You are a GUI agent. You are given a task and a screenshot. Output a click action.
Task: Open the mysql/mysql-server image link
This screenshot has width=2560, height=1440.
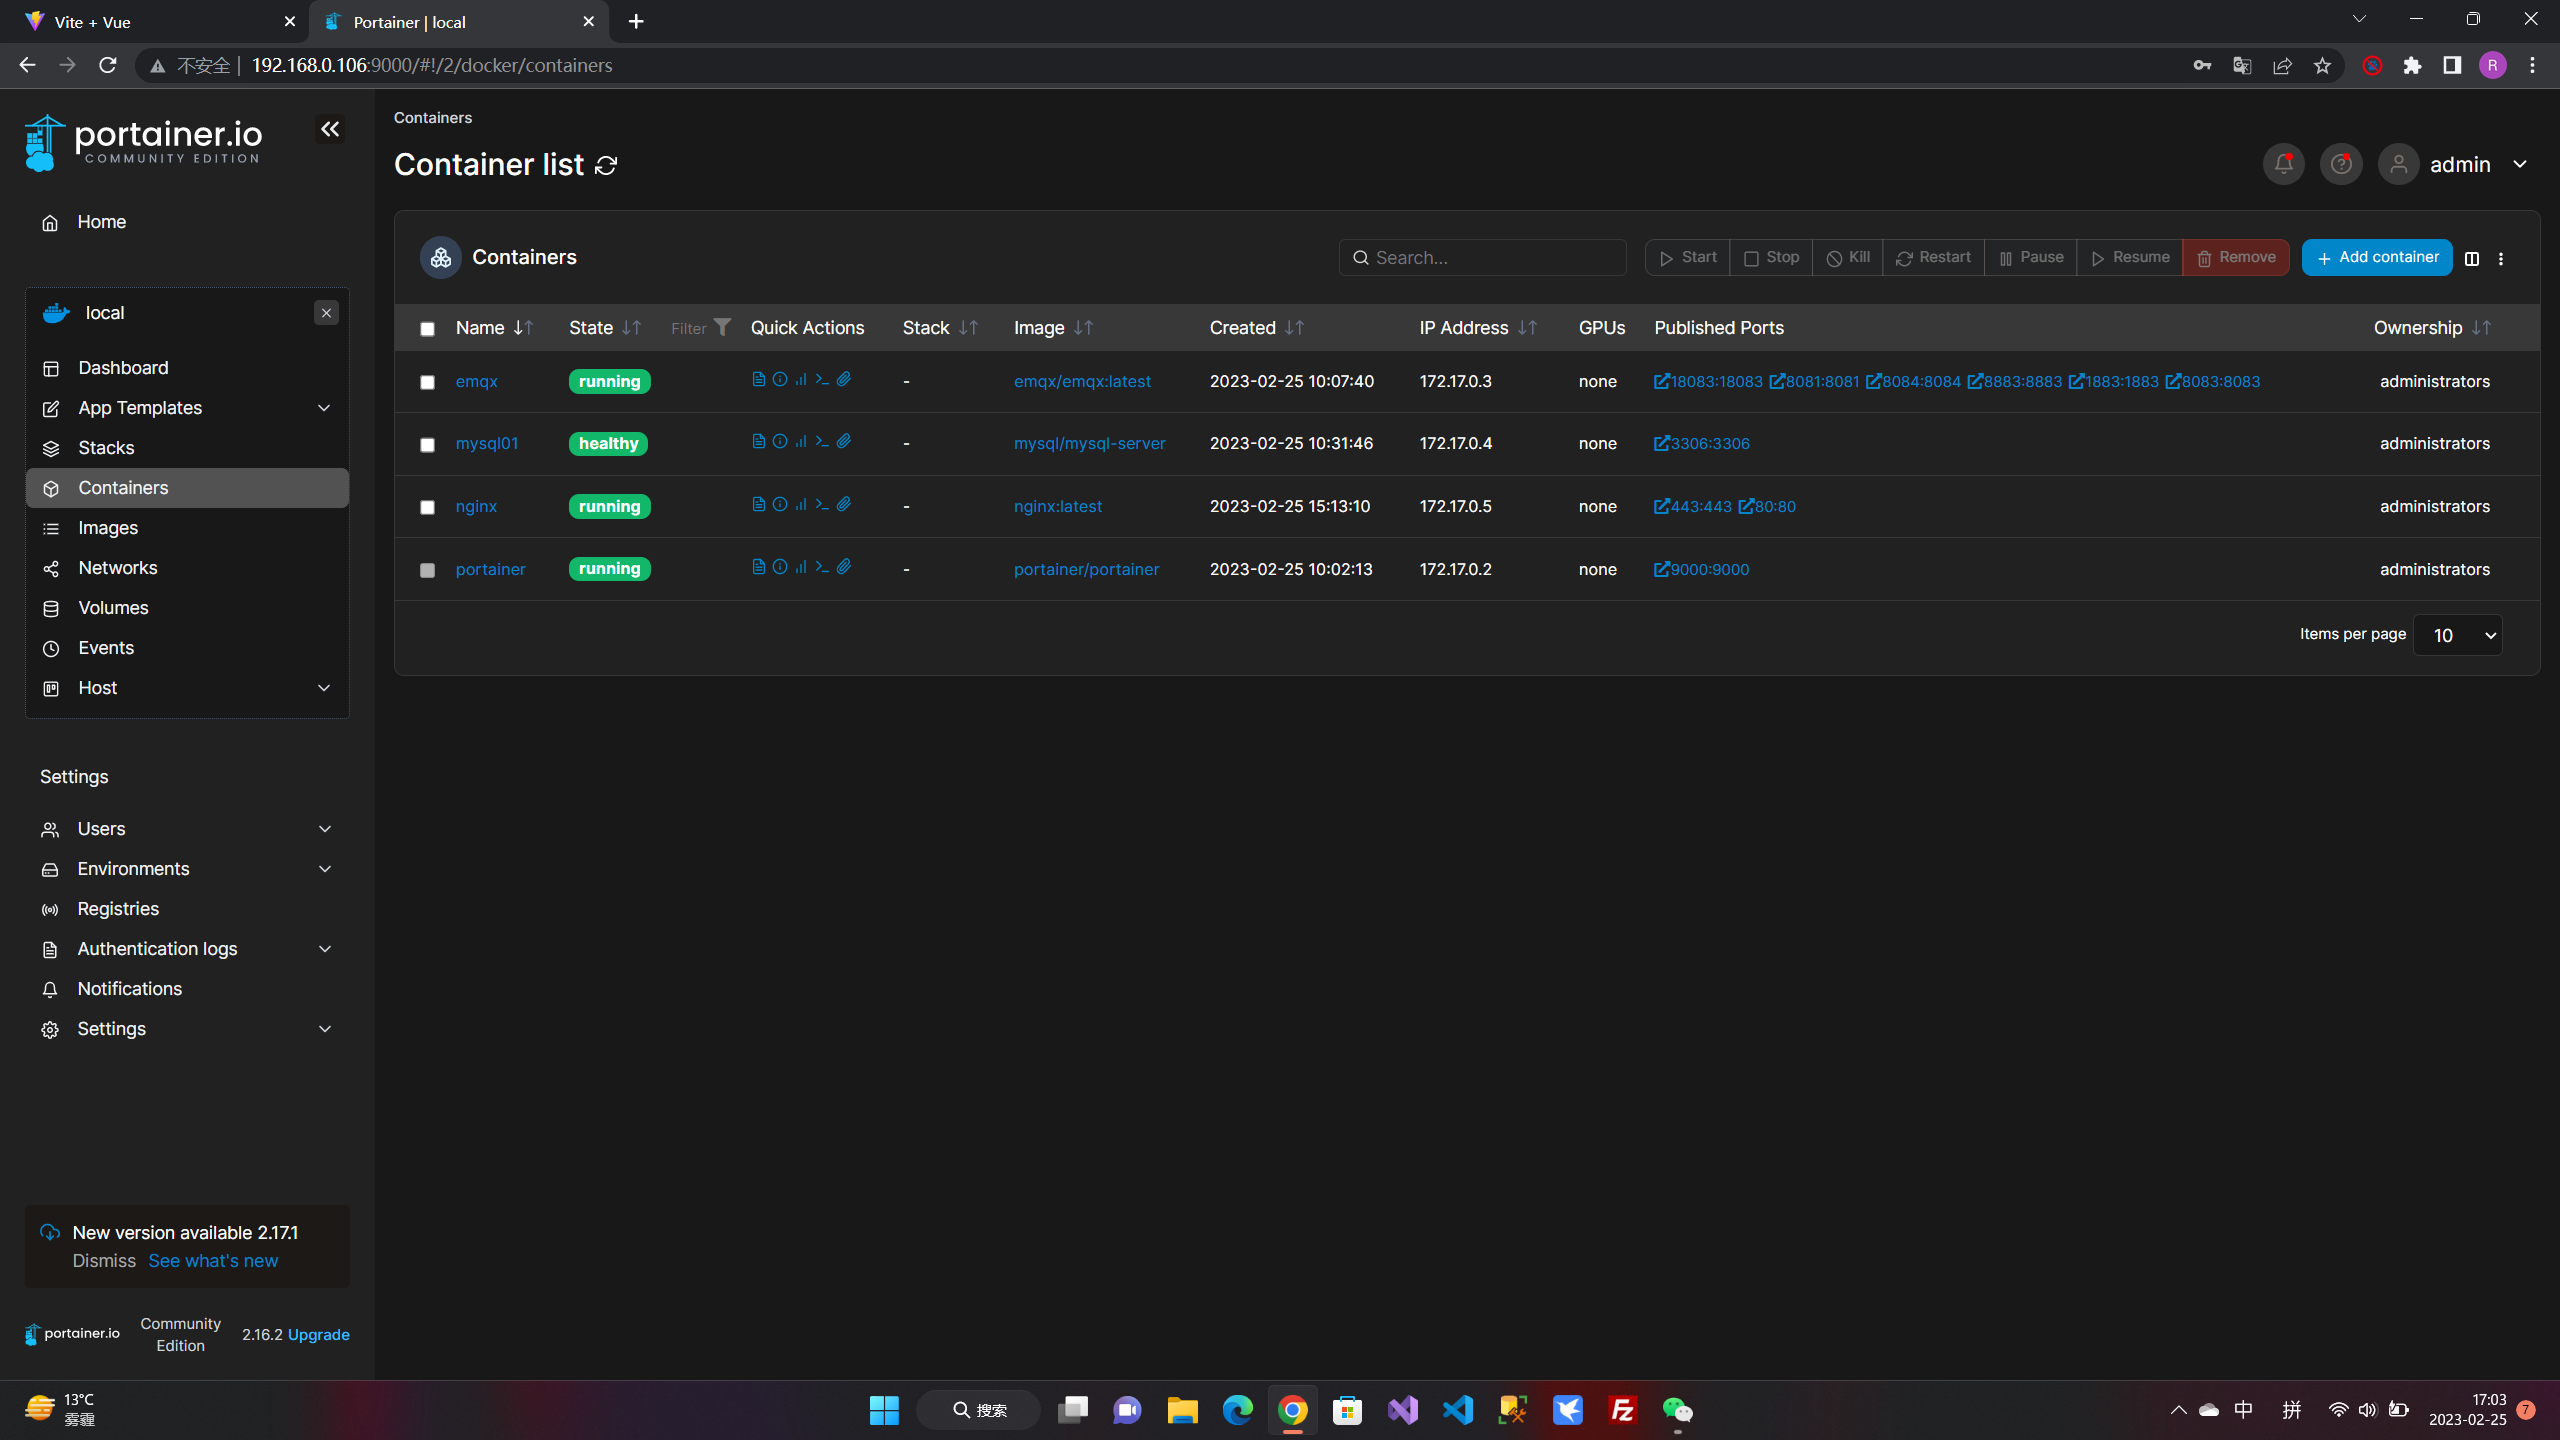(1089, 443)
